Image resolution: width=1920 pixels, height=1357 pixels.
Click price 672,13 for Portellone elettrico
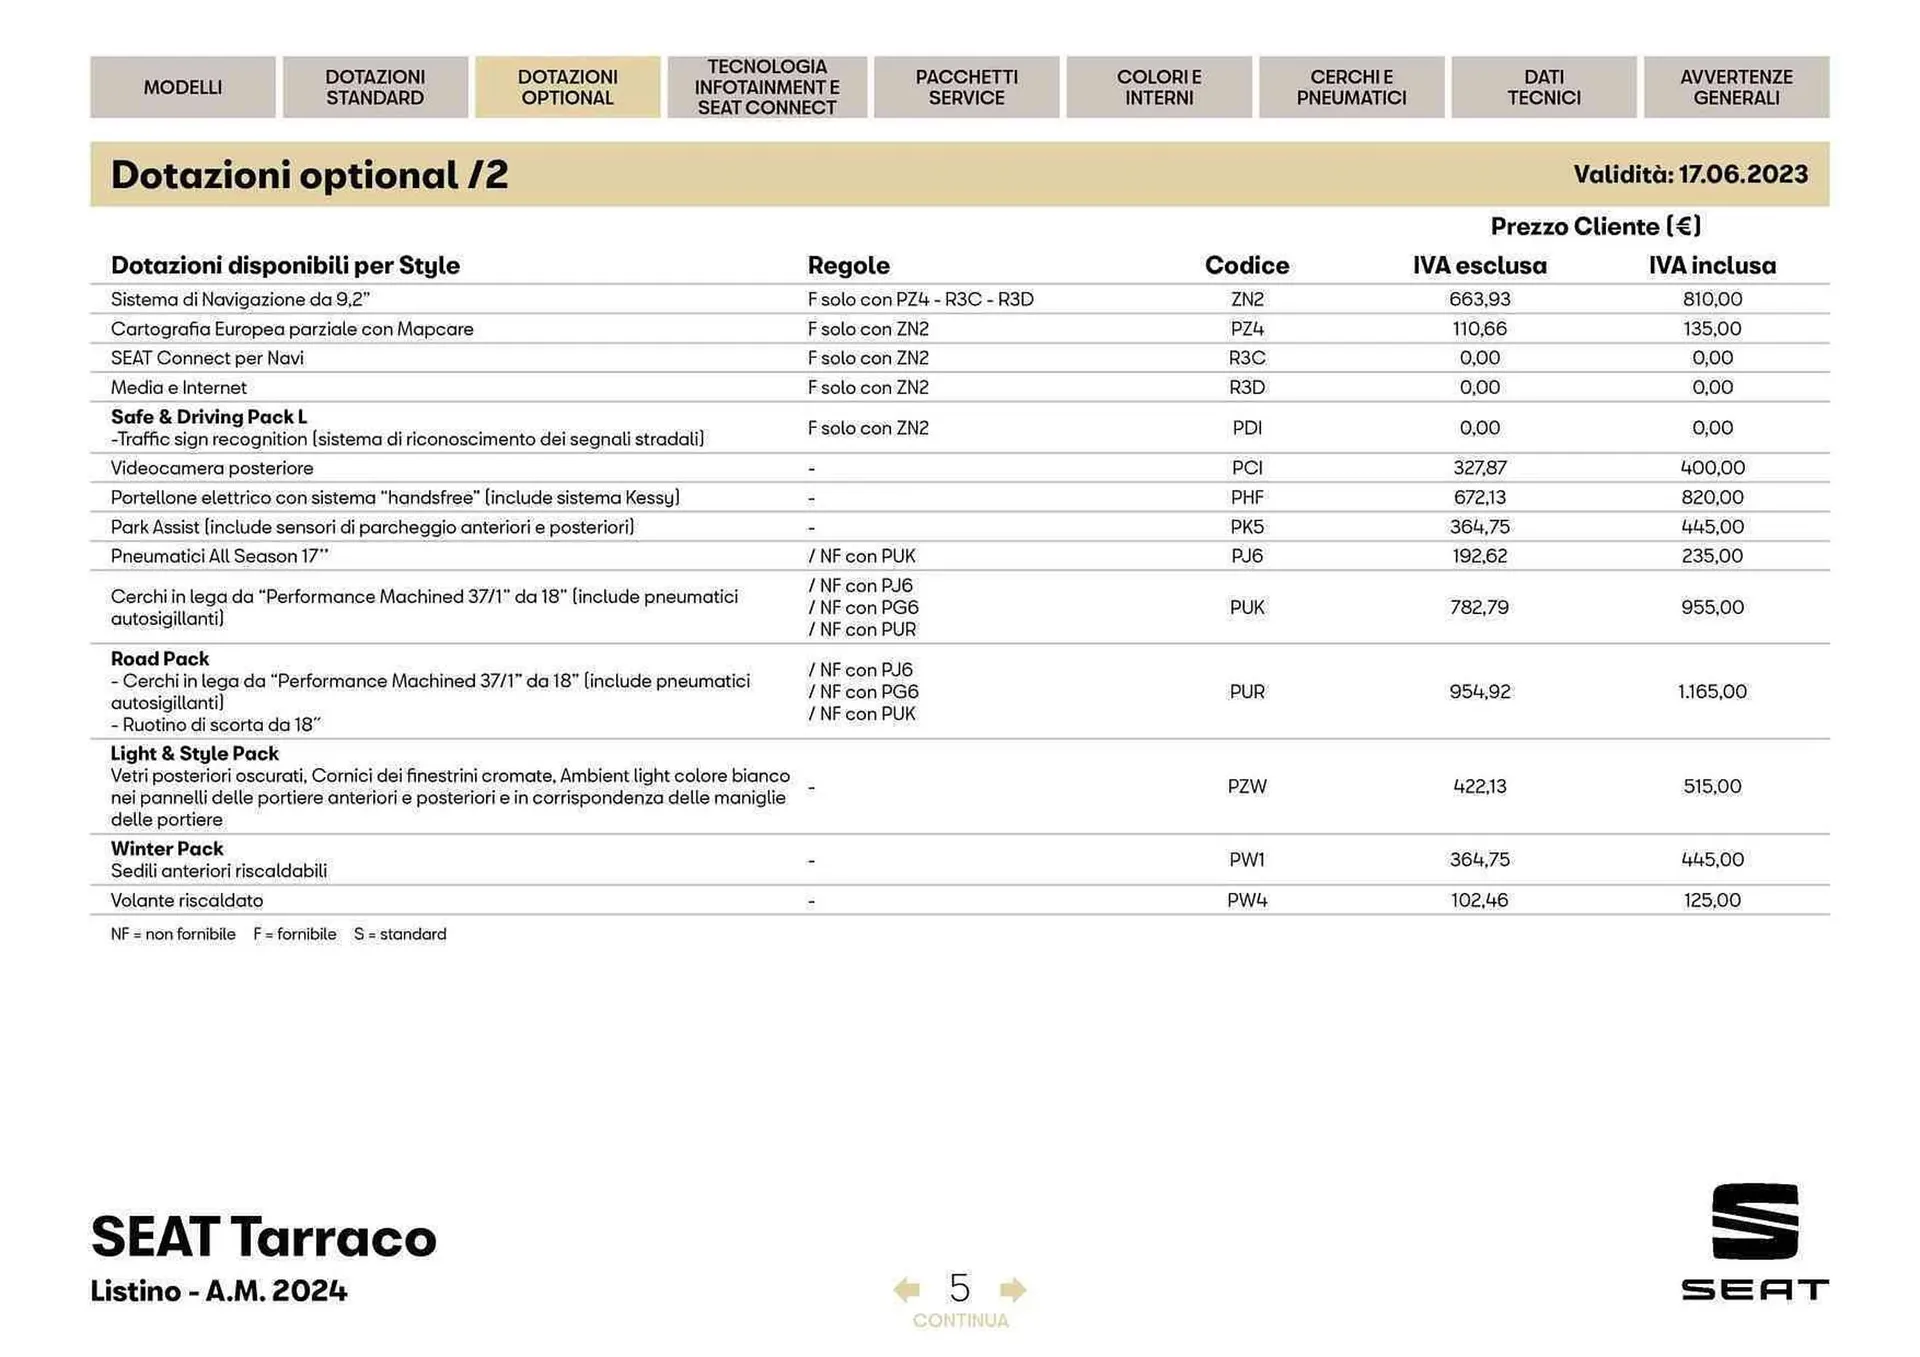pyautogui.click(x=1480, y=497)
